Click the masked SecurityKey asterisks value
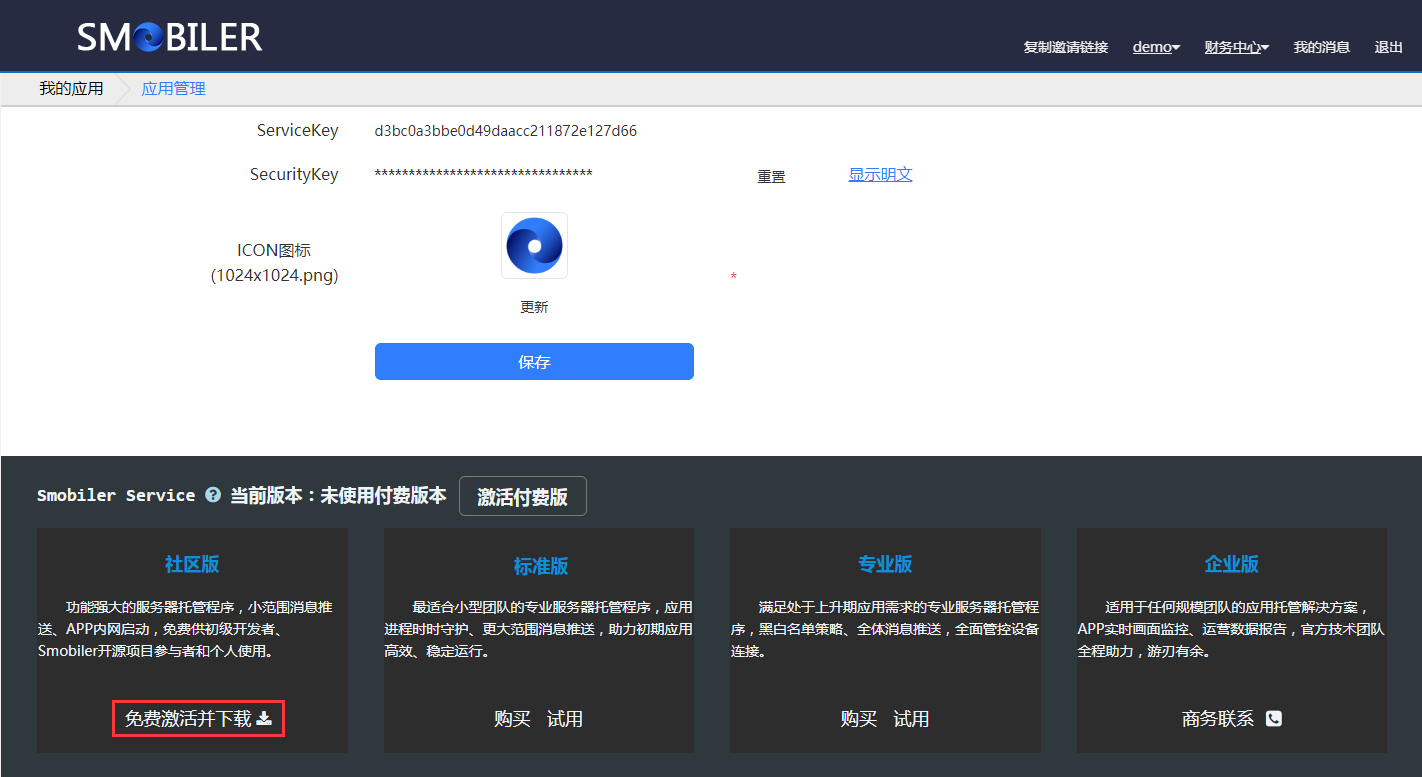Image resolution: width=1422 pixels, height=777 pixels. tap(483, 174)
